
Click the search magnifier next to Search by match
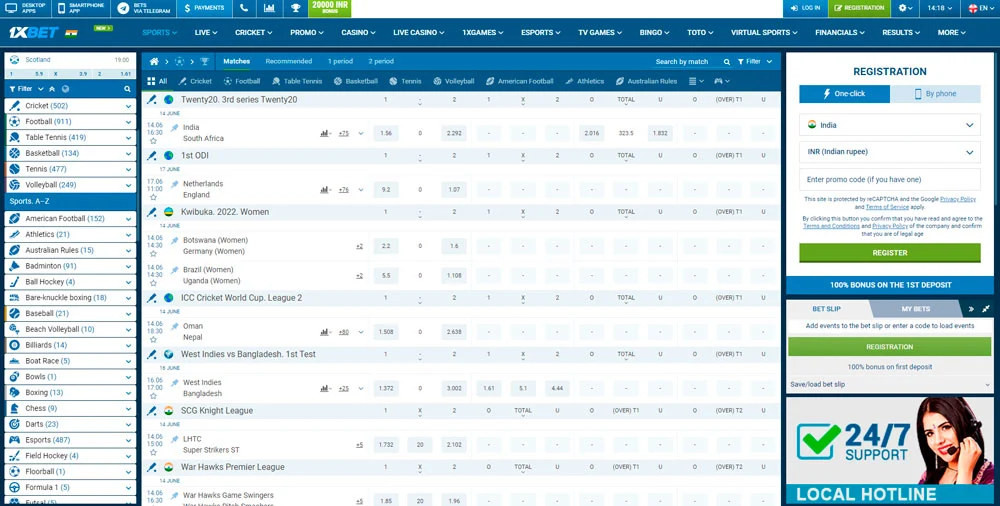pyautogui.click(x=726, y=62)
